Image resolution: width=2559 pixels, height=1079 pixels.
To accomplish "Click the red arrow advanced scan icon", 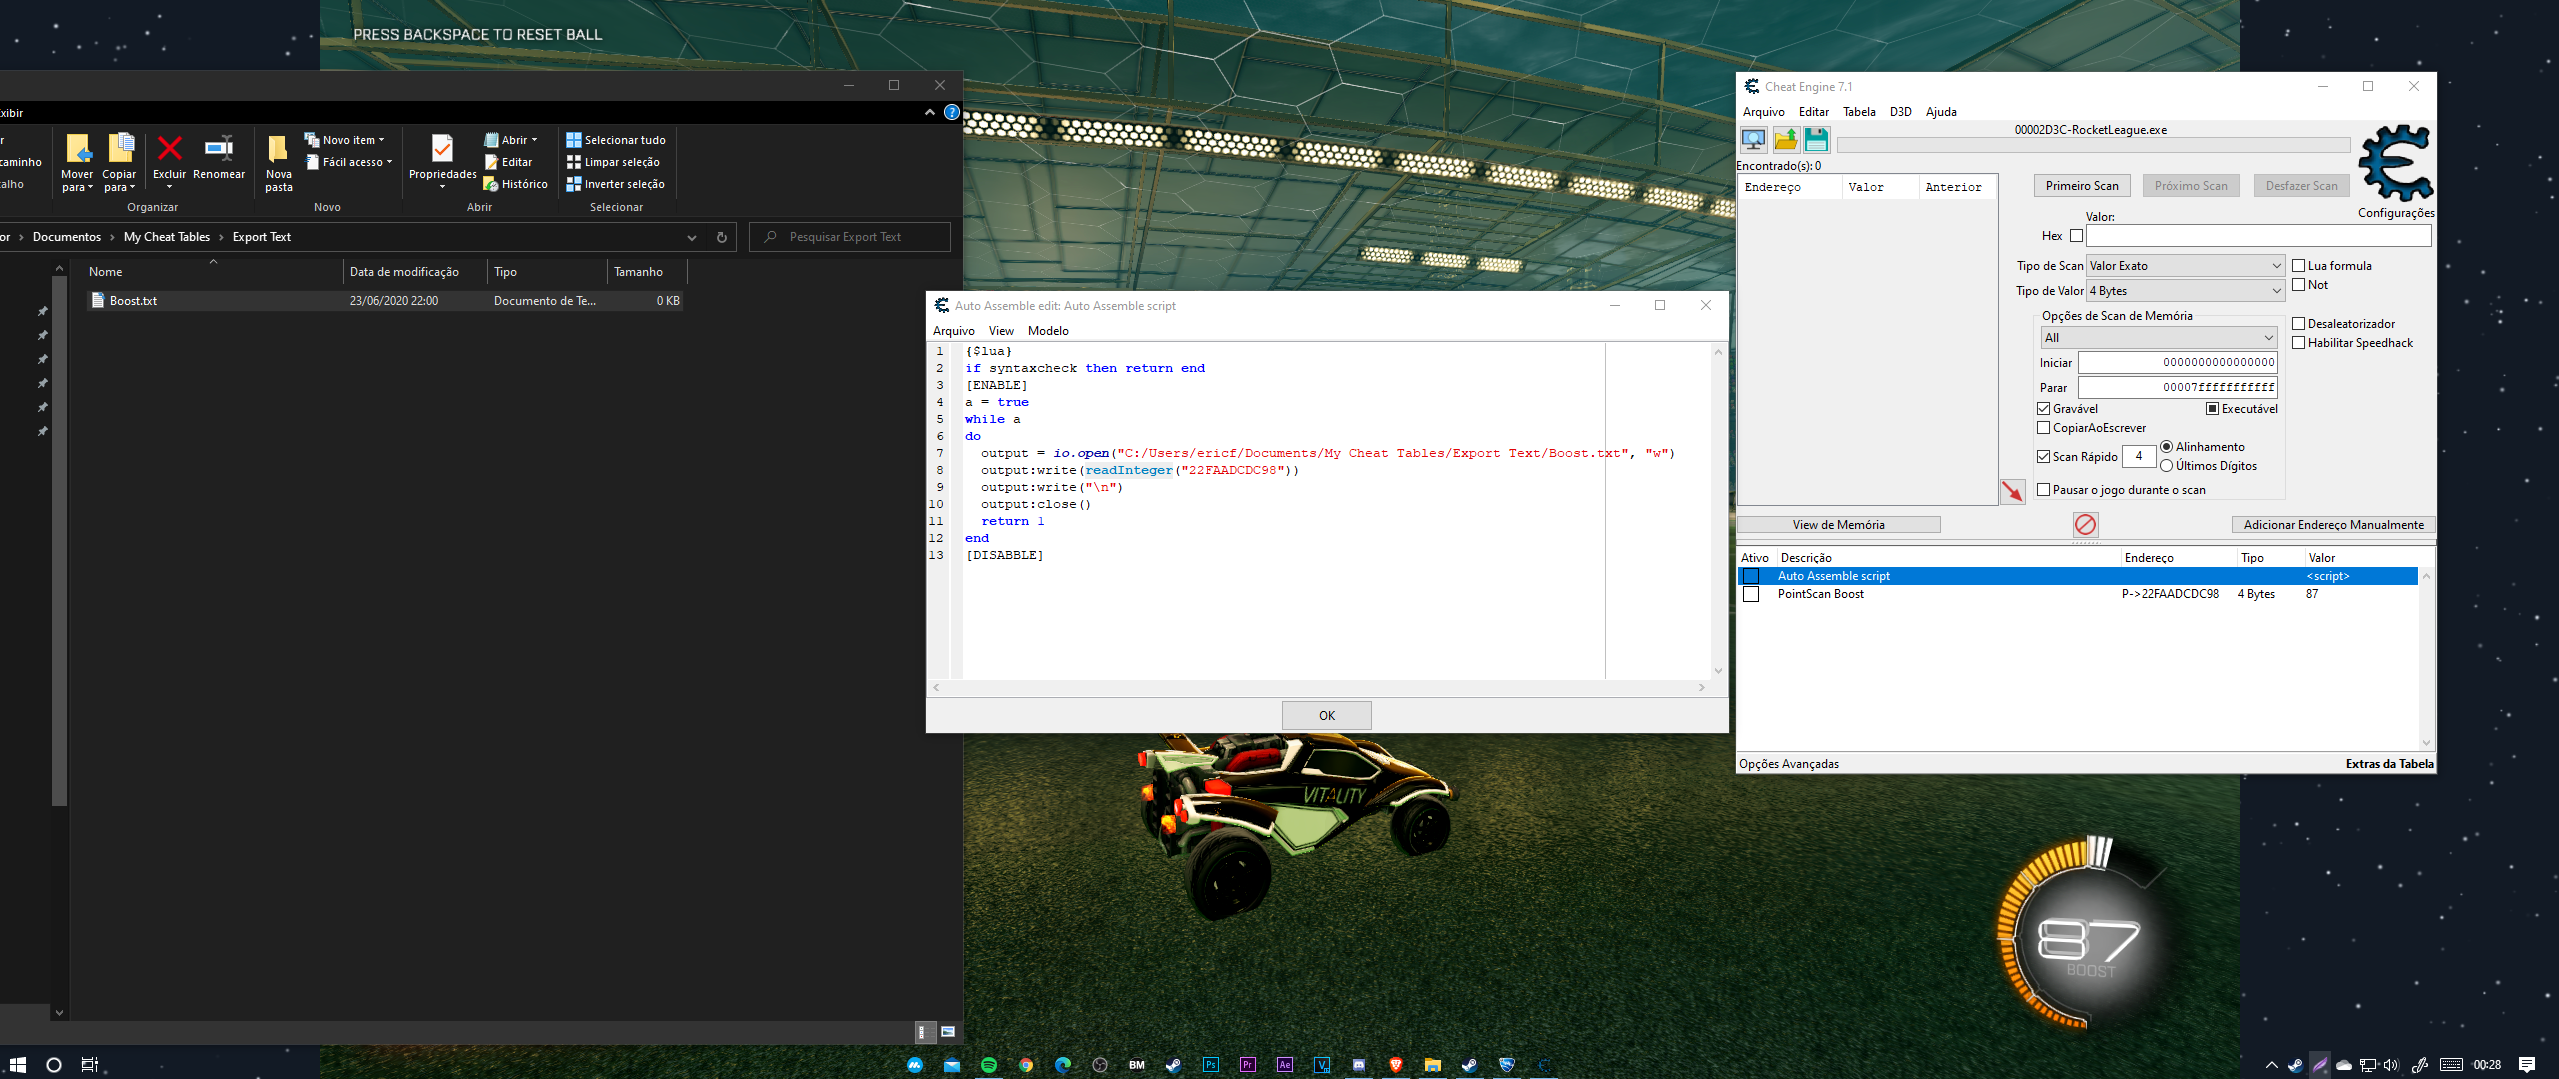I will (2013, 491).
